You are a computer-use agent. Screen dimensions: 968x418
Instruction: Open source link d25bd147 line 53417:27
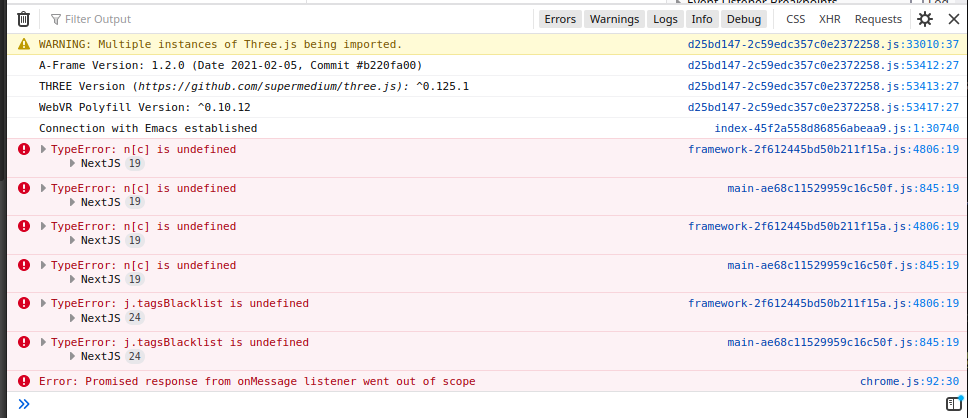[824, 107]
